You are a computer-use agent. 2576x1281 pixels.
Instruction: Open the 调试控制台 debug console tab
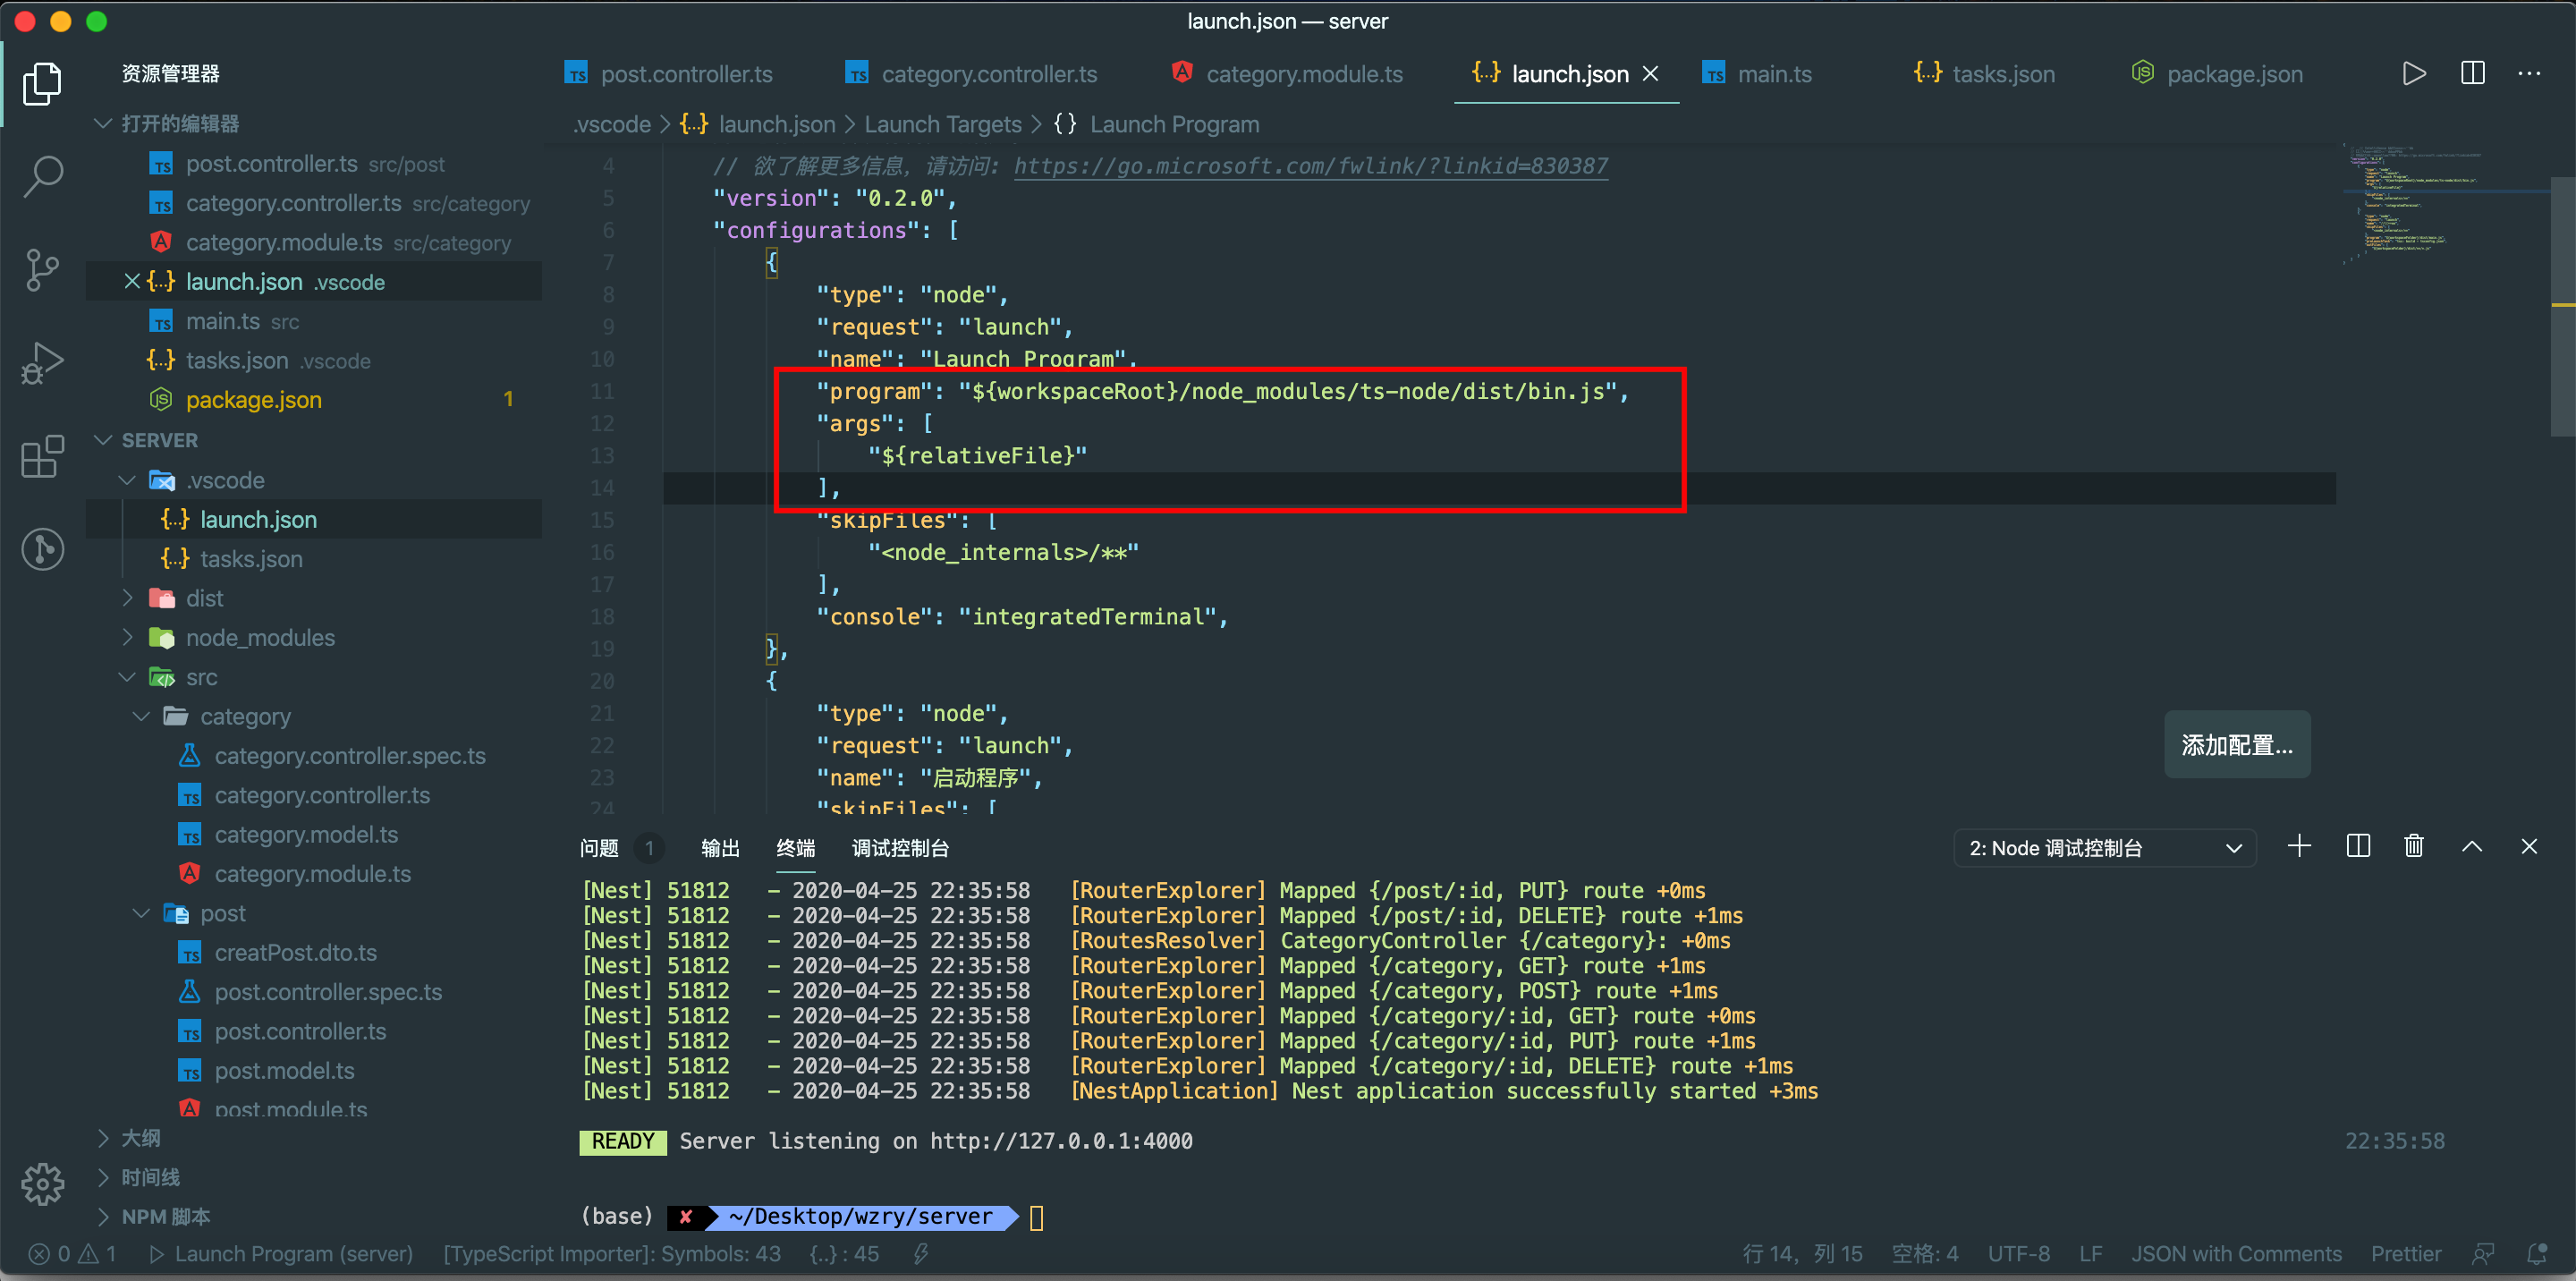[x=900, y=848]
